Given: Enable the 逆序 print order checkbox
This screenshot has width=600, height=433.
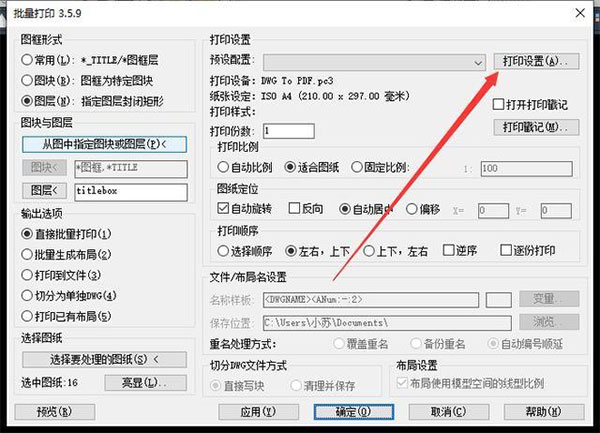Looking at the screenshot, I should 449,251.
